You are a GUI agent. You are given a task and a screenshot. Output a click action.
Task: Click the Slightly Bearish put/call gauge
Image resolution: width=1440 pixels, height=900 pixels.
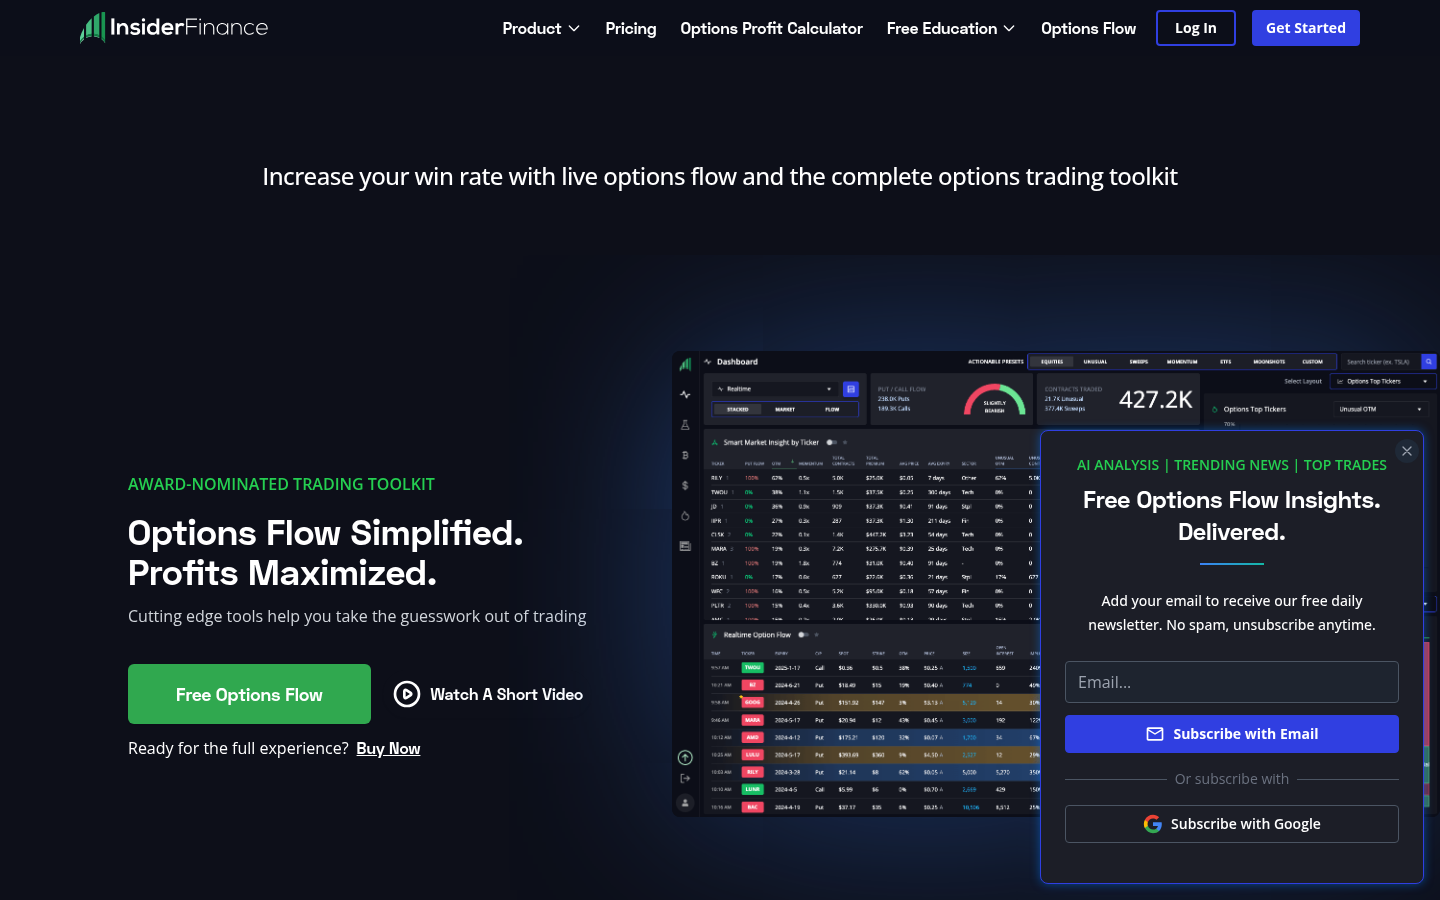click(x=994, y=399)
